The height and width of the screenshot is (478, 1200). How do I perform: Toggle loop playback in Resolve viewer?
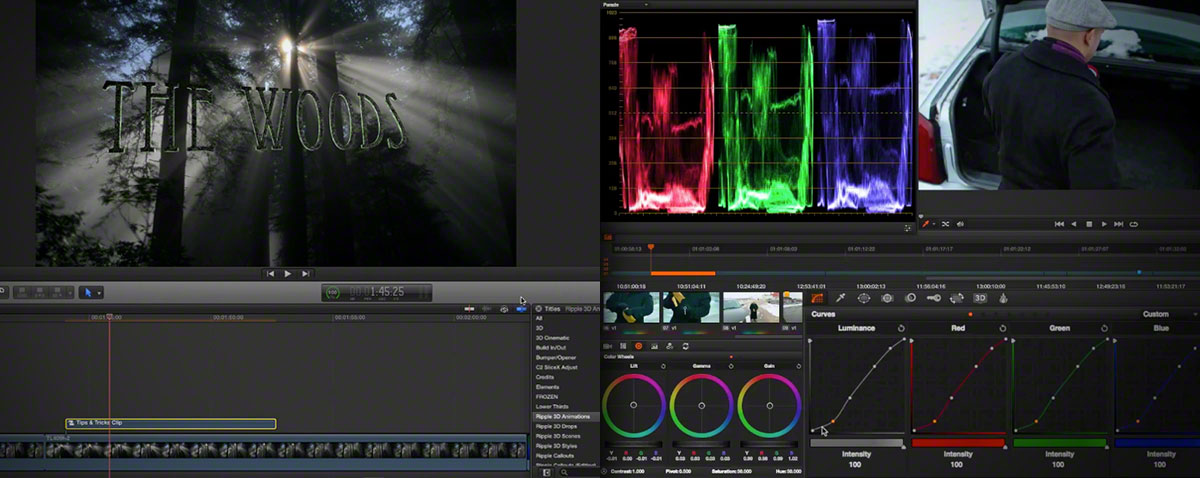[x=1134, y=224]
